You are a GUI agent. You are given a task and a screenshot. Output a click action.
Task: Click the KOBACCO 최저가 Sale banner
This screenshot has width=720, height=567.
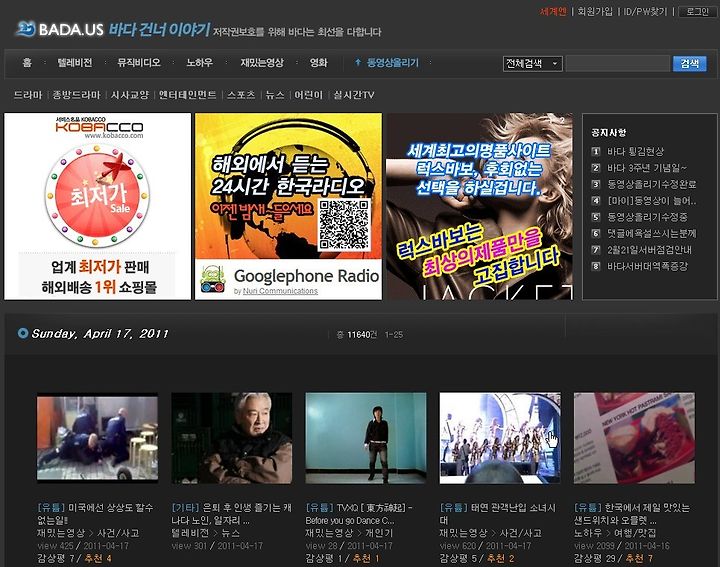[x=97, y=207]
